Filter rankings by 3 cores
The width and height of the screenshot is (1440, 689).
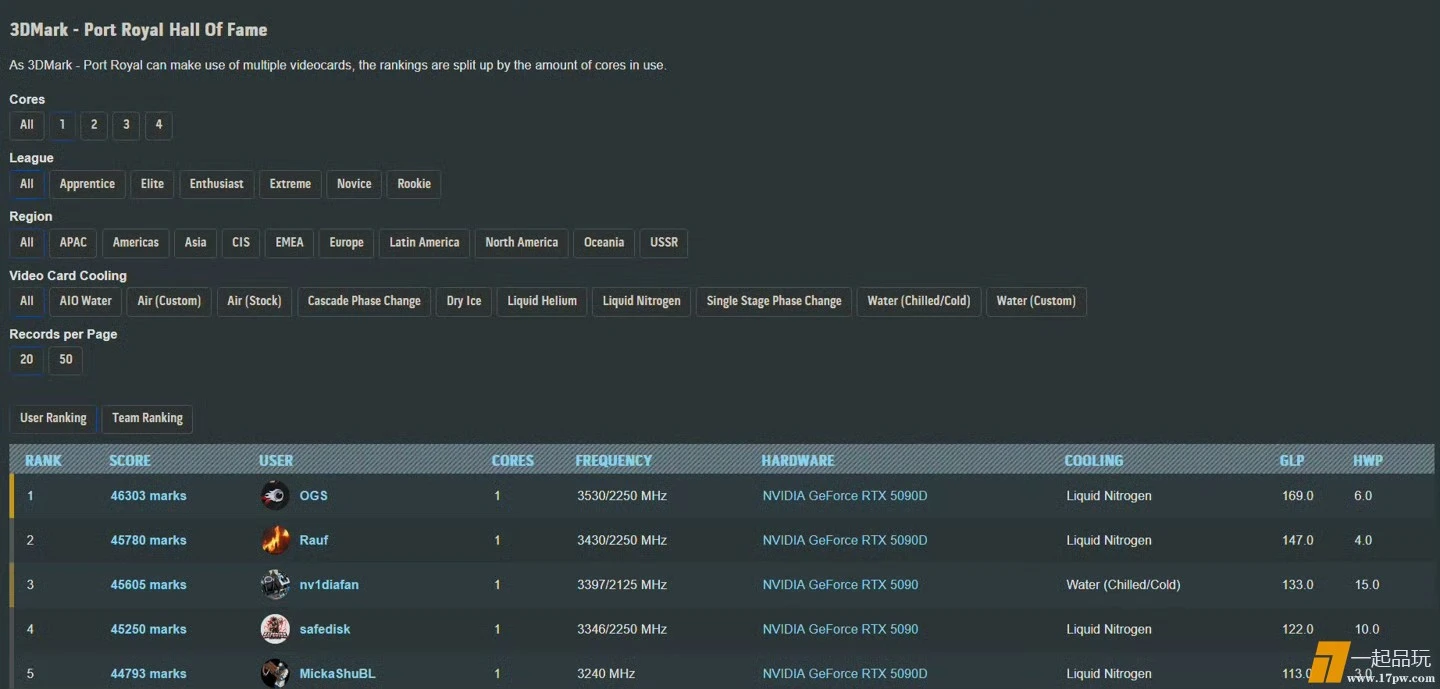126,125
